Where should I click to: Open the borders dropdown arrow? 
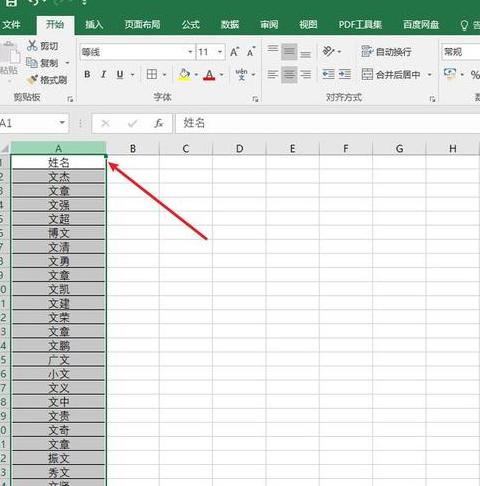(164, 75)
